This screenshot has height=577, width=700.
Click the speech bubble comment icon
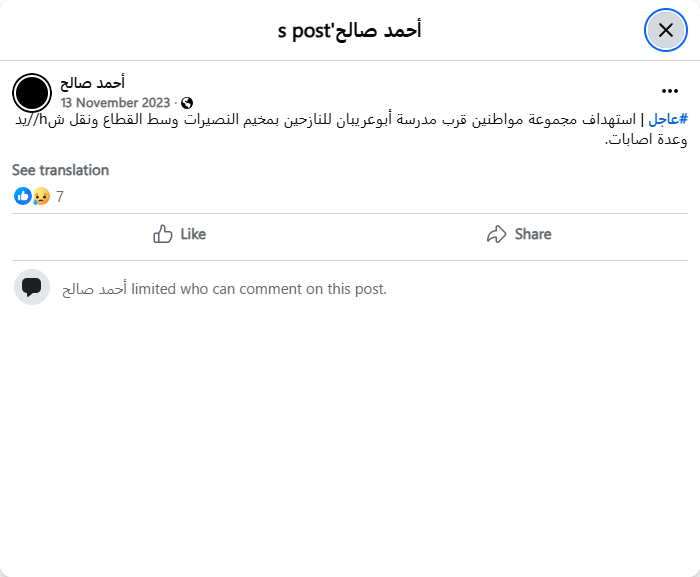point(32,288)
